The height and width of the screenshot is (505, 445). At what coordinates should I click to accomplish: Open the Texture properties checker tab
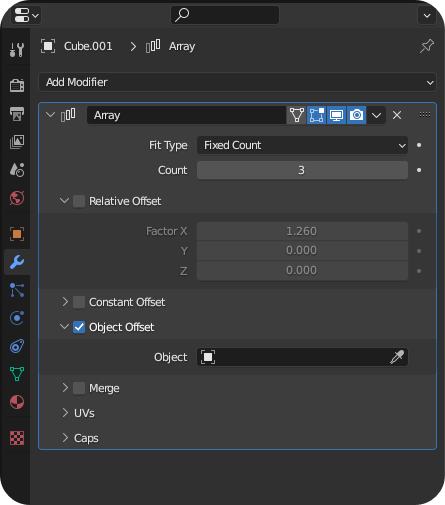click(x=17, y=438)
